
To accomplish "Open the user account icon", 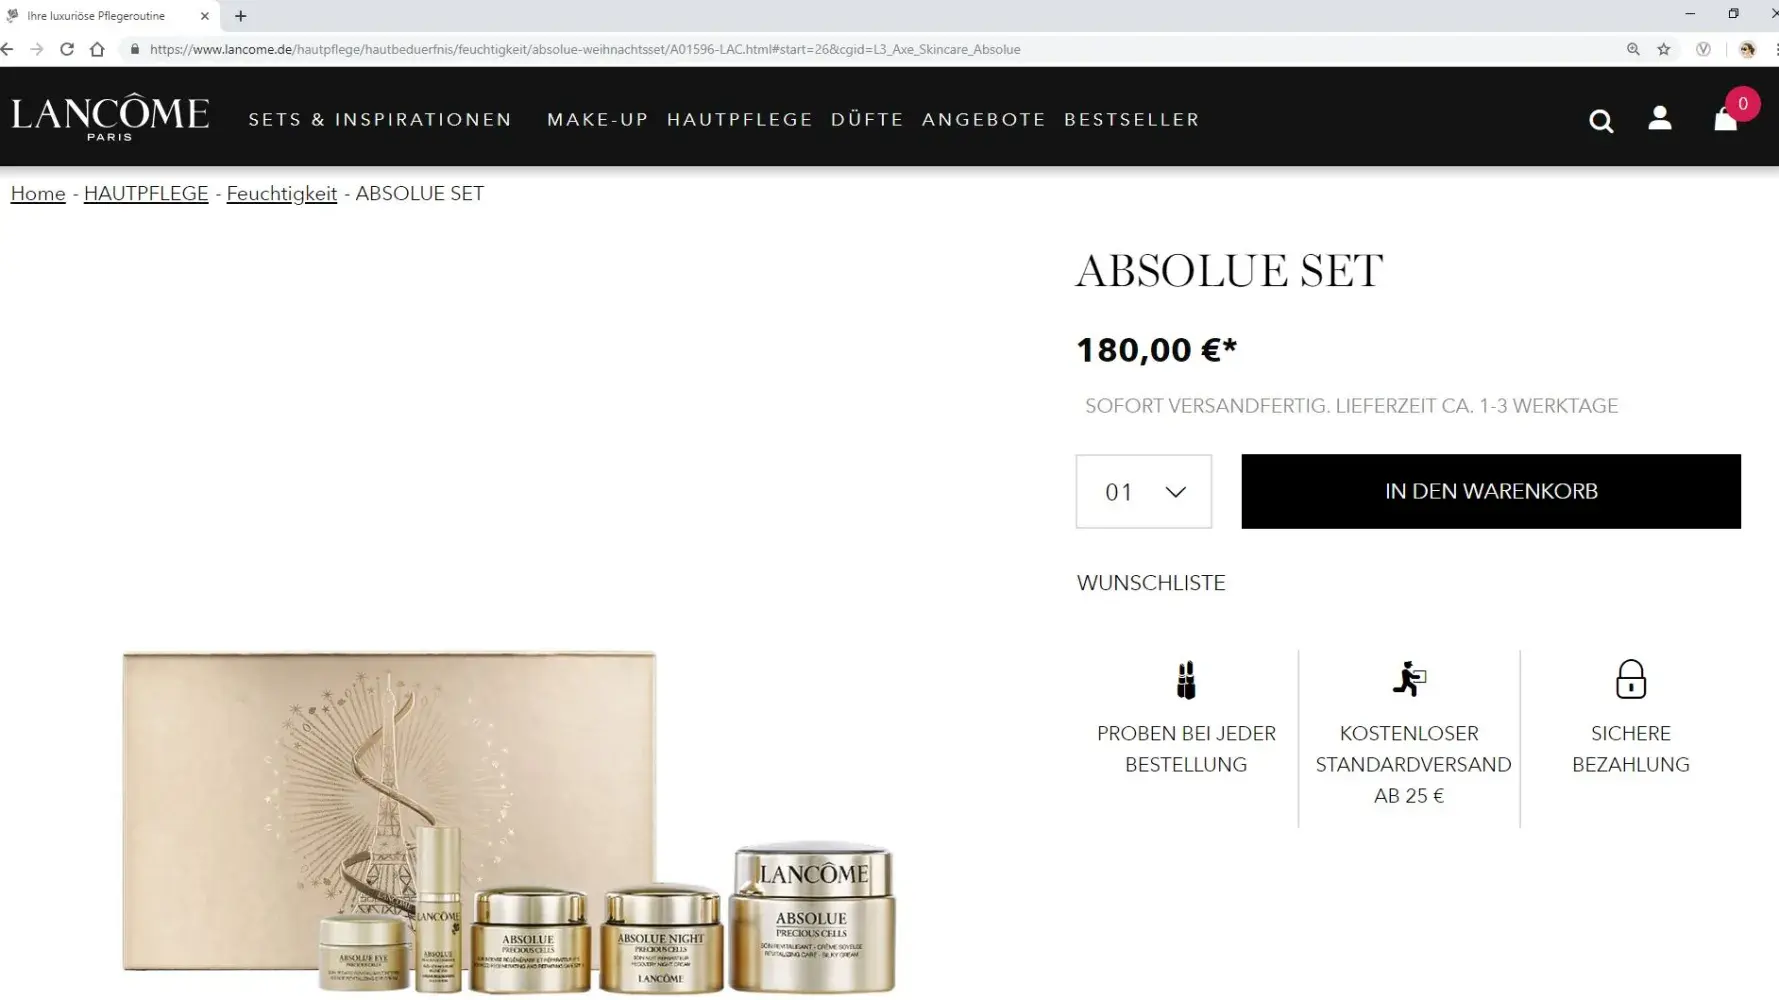I will pos(1660,118).
